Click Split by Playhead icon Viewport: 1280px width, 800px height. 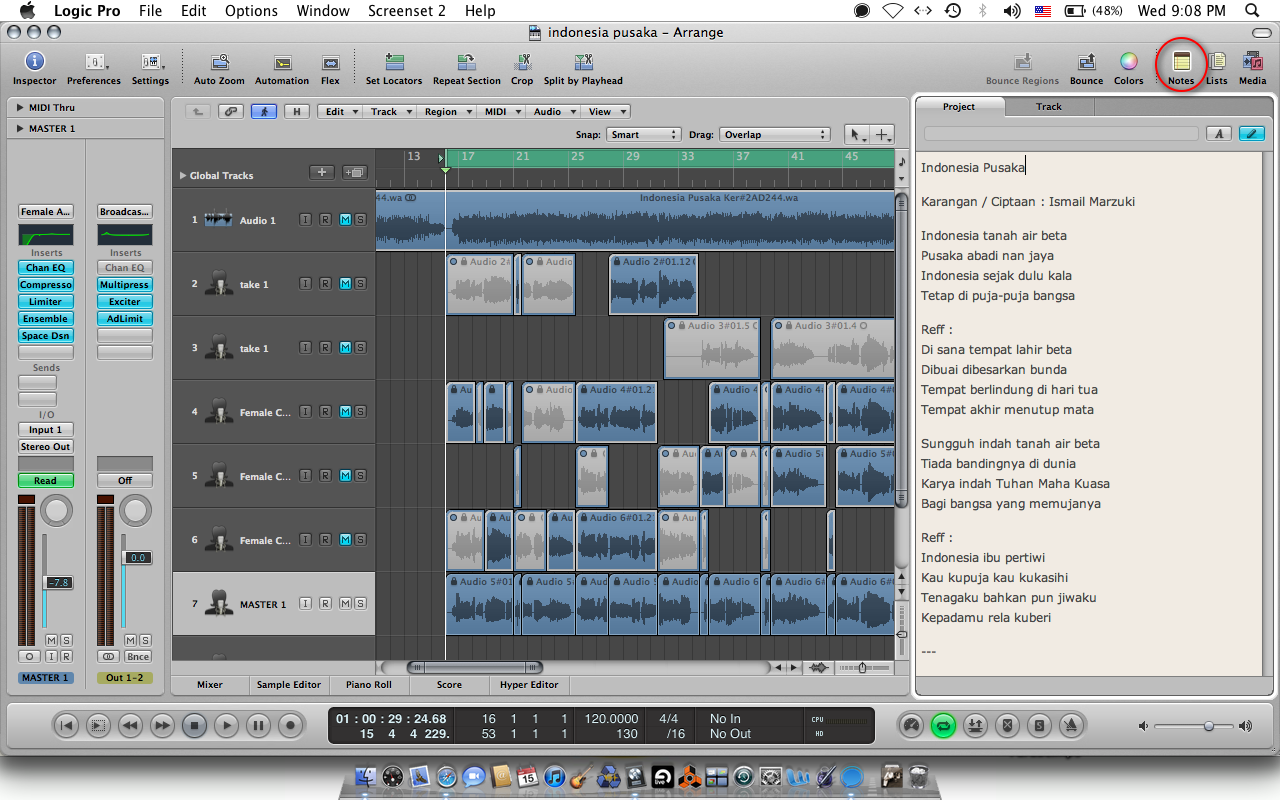[583, 62]
